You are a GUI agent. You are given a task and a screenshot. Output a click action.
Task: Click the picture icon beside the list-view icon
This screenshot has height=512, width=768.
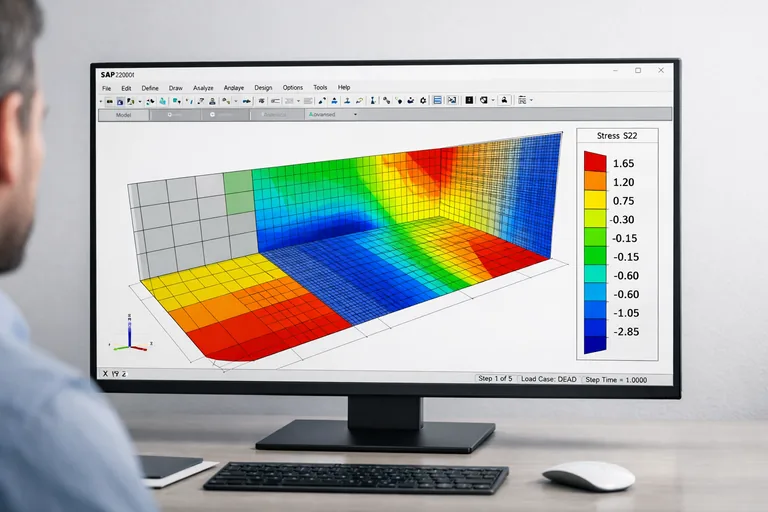452,101
